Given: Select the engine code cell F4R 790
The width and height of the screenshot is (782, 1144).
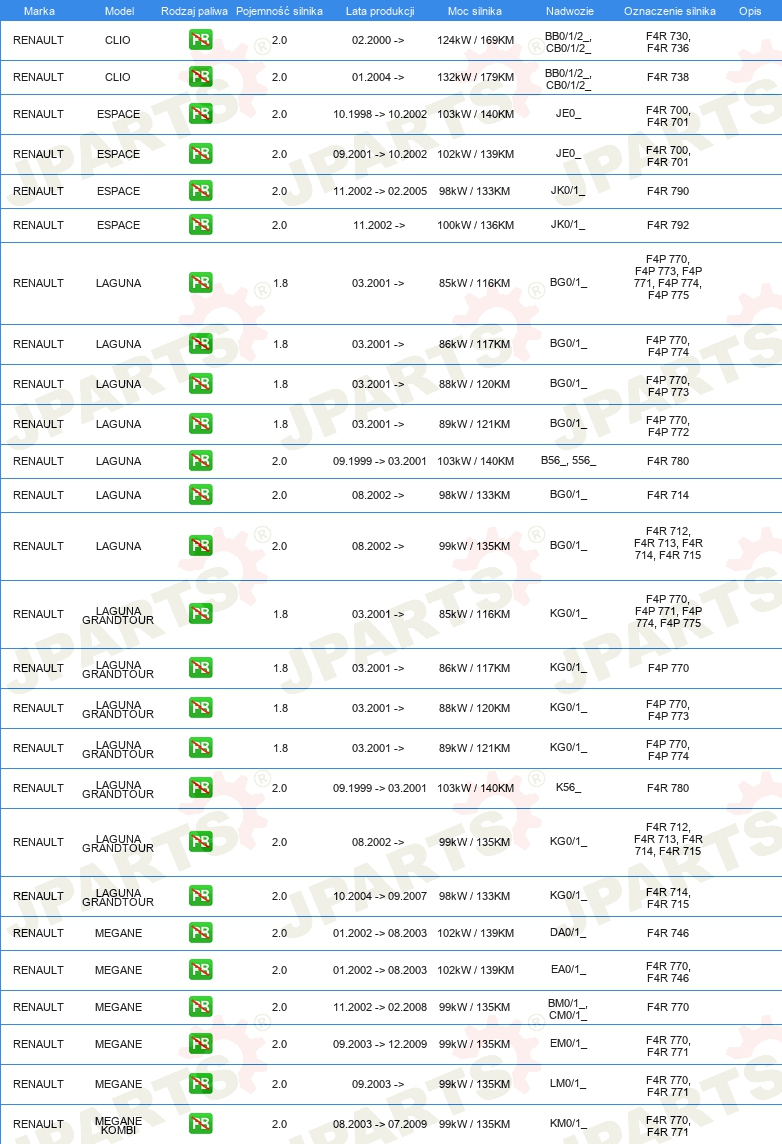Looking at the screenshot, I should [667, 191].
